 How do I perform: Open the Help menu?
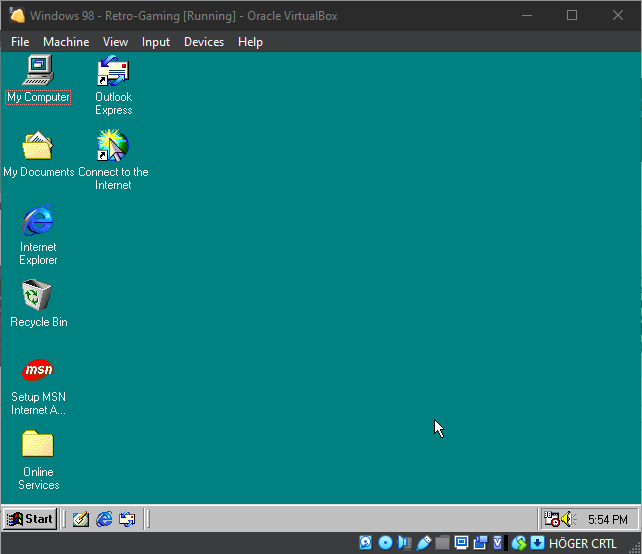coord(250,42)
